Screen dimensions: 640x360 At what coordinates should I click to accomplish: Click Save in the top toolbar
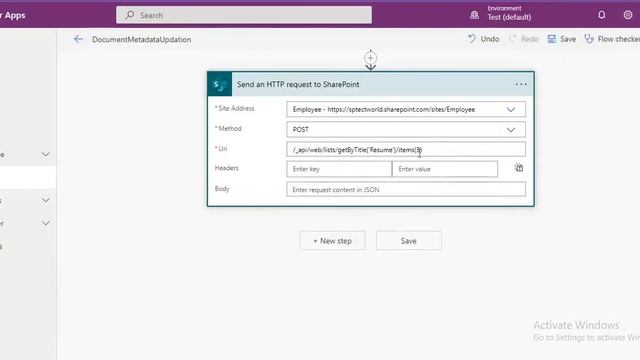562,39
